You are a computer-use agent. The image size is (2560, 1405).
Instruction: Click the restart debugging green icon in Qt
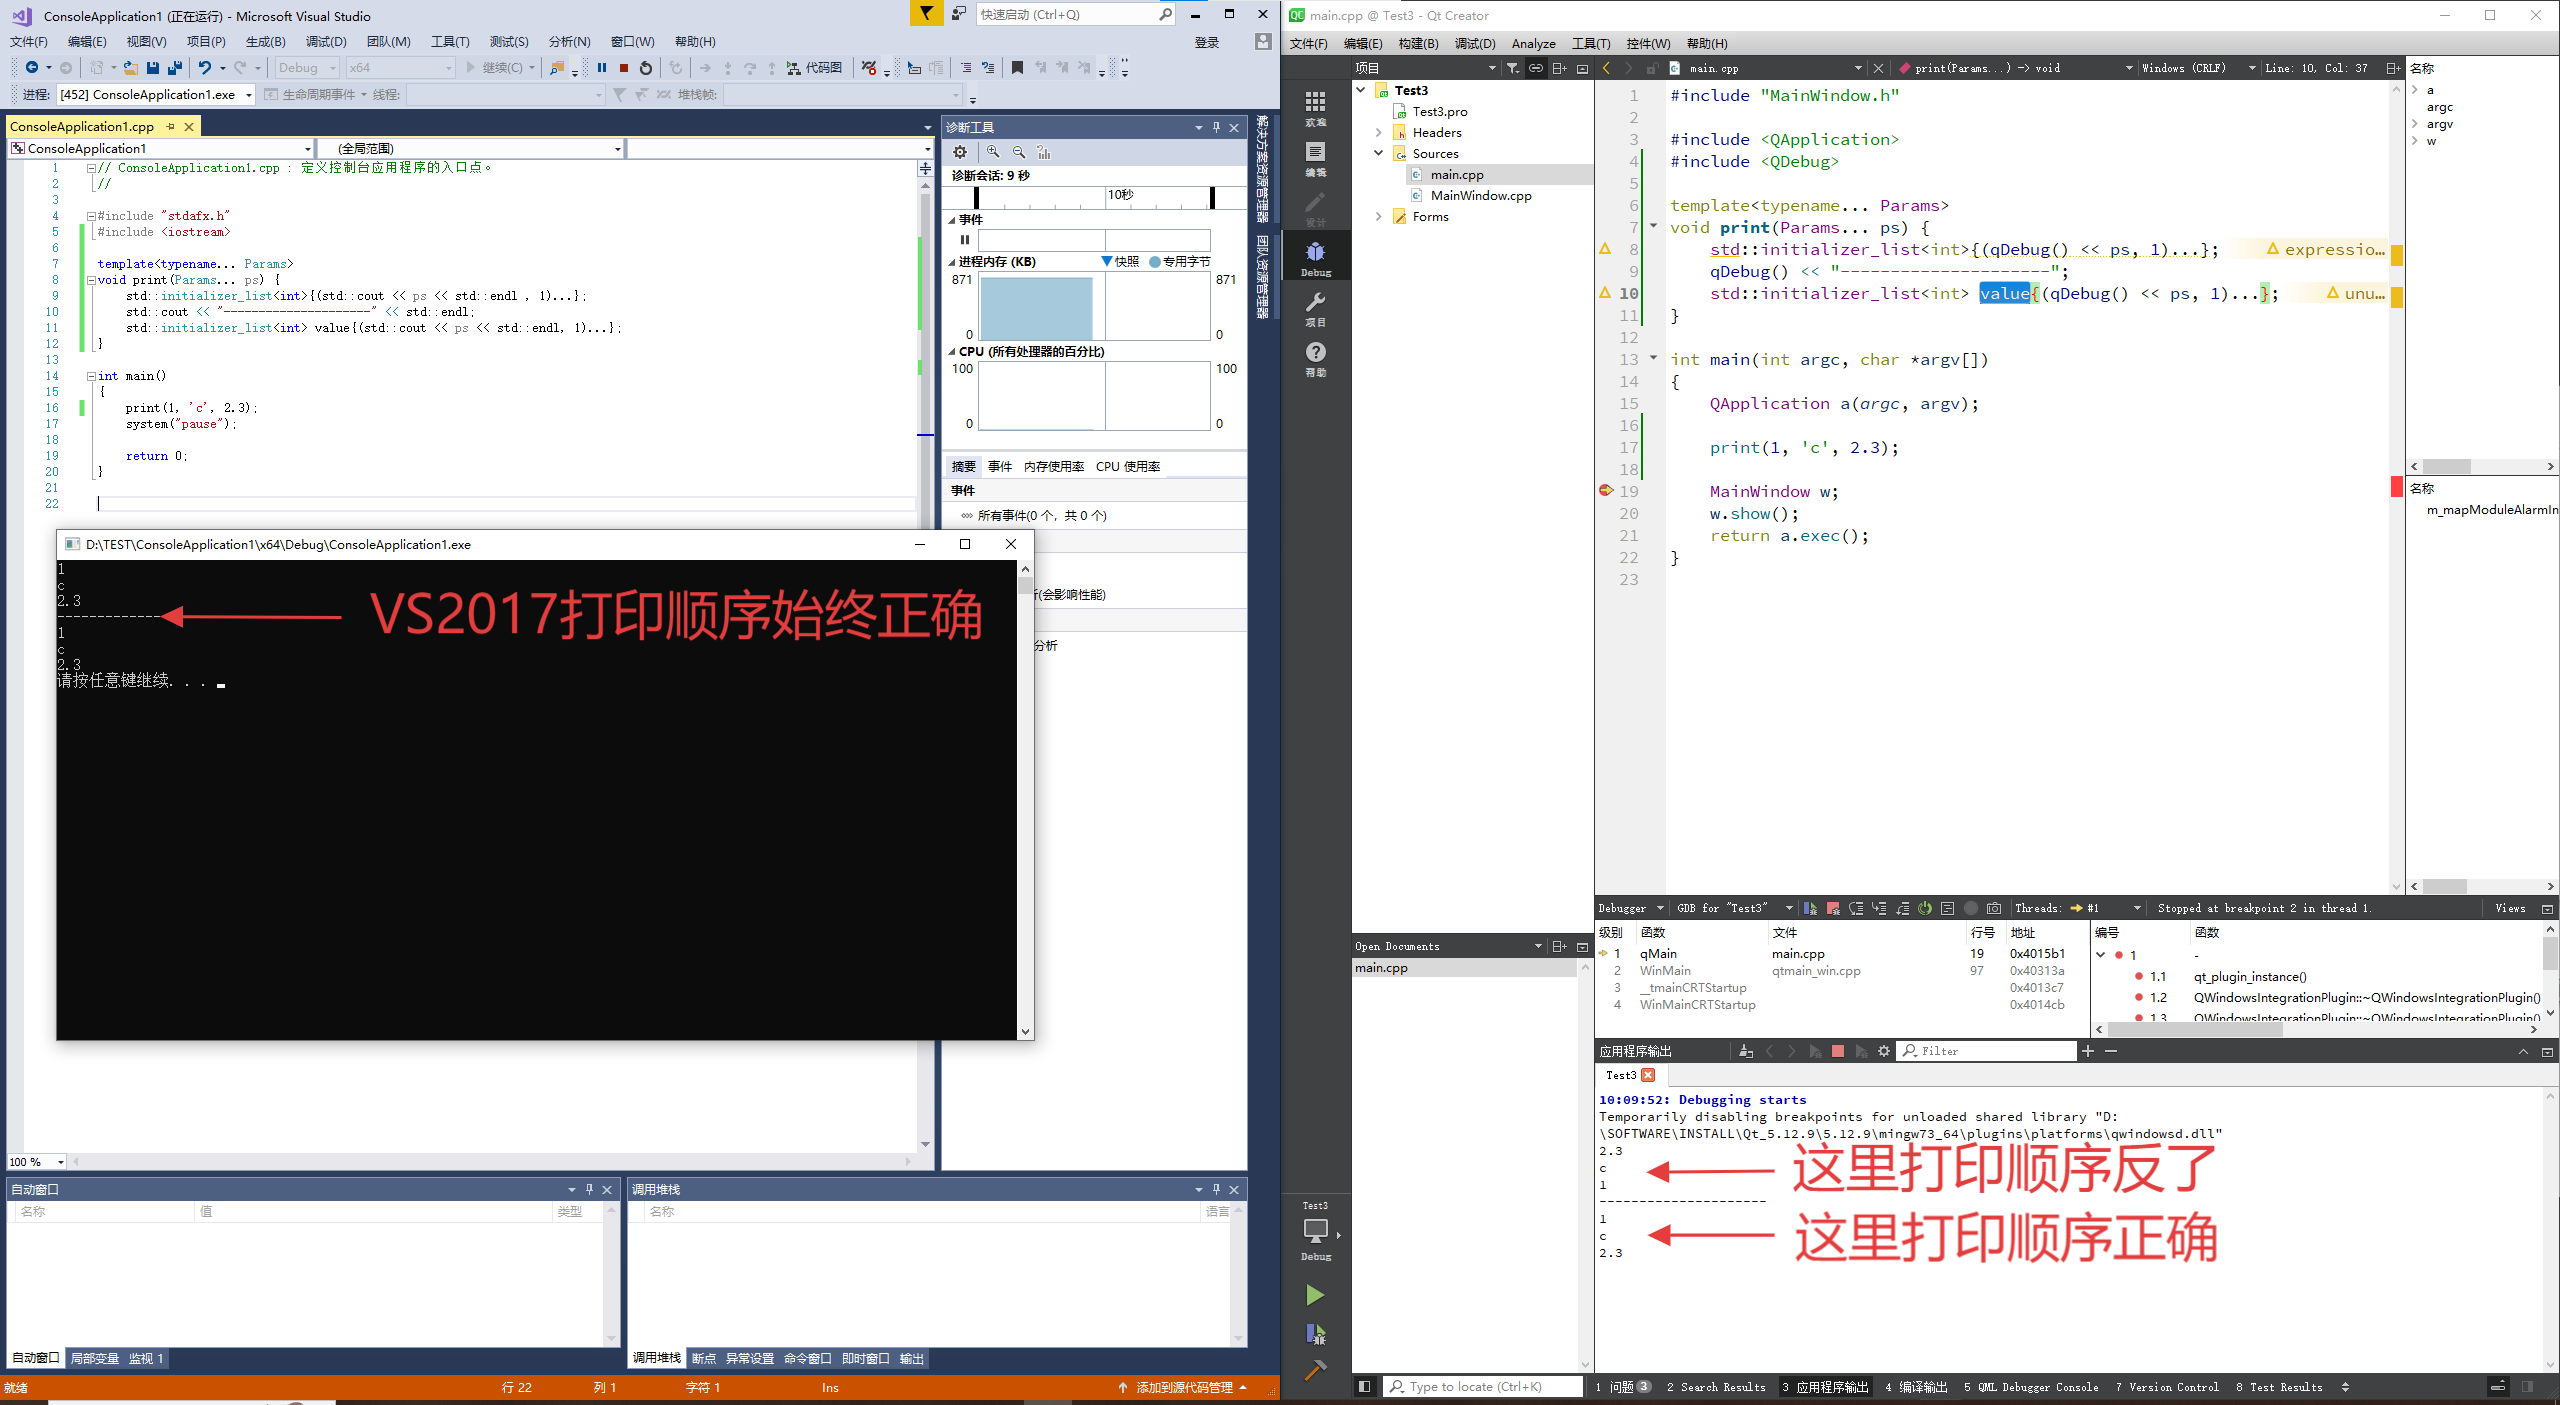(x=1925, y=908)
